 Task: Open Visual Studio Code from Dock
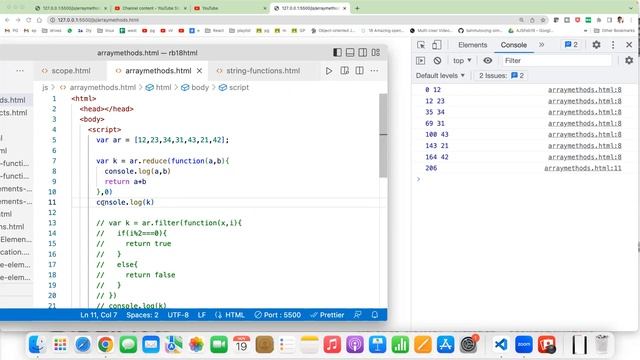coord(501,345)
